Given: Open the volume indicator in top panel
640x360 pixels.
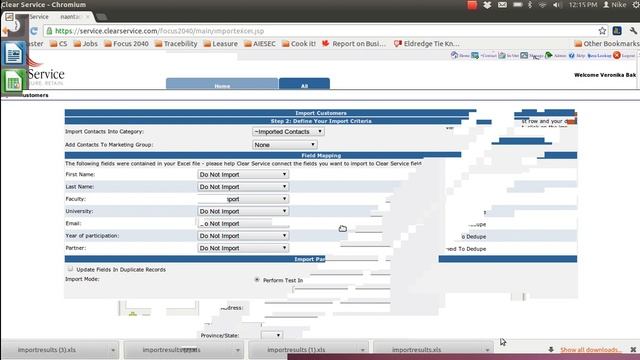Looking at the screenshot, I should [x=557, y=5].
